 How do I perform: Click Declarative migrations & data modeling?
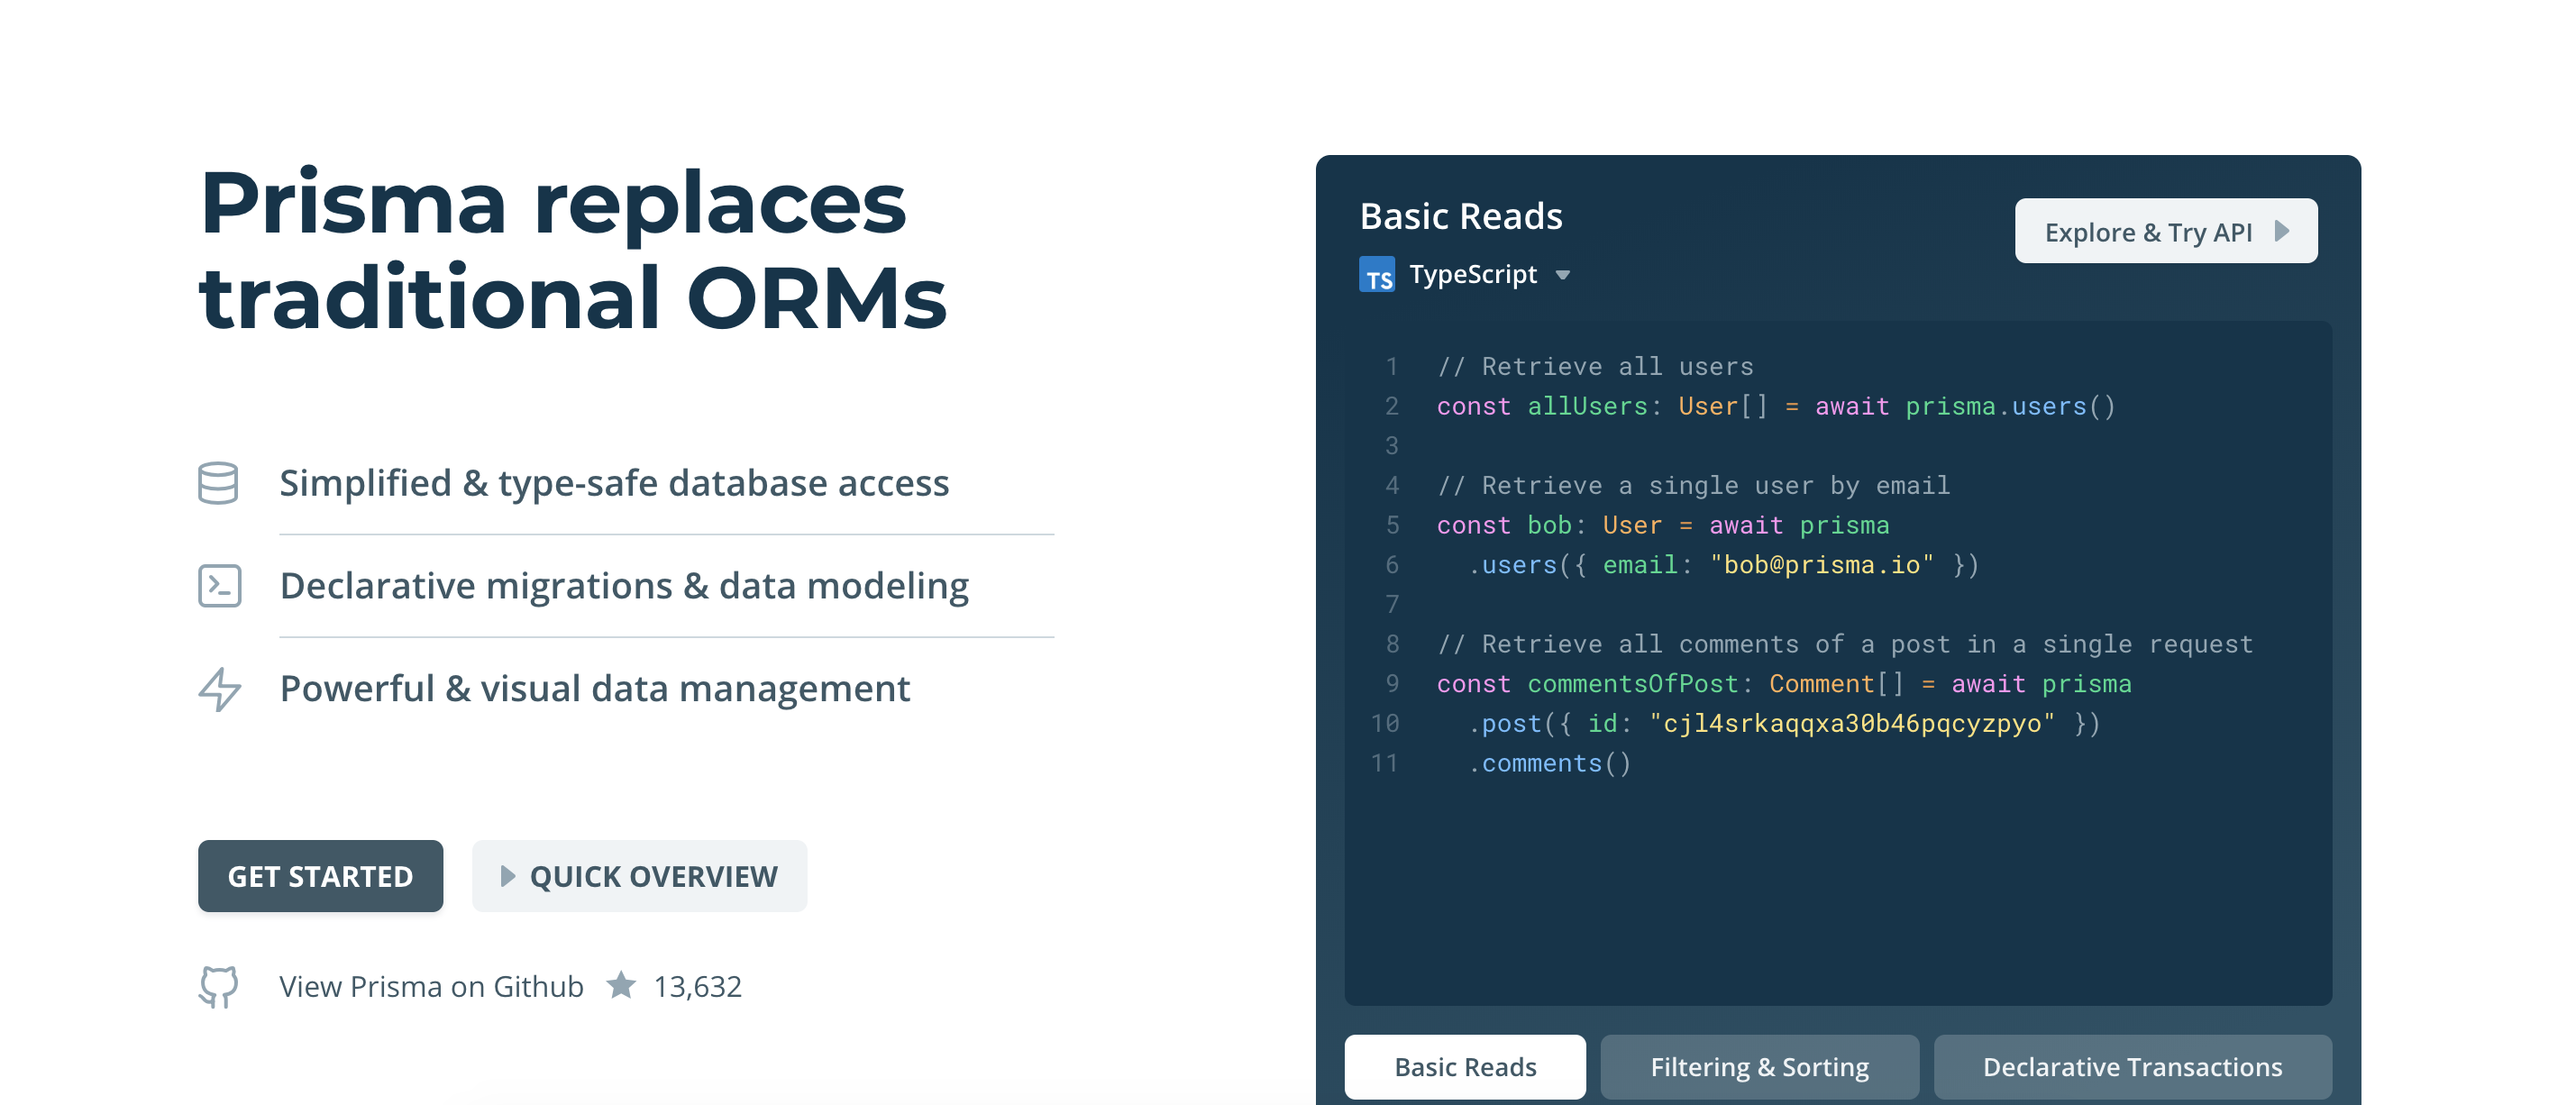tap(624, 586)
